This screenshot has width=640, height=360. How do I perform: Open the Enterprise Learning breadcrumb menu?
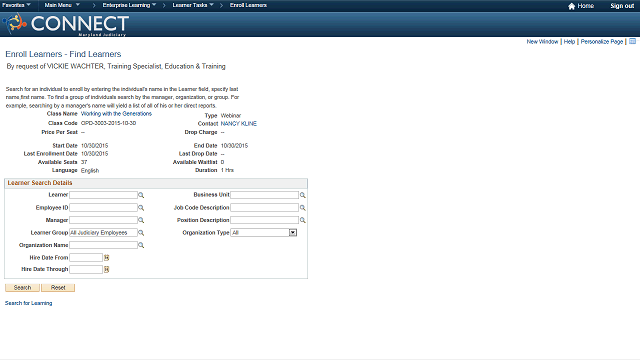pos(129,5)
